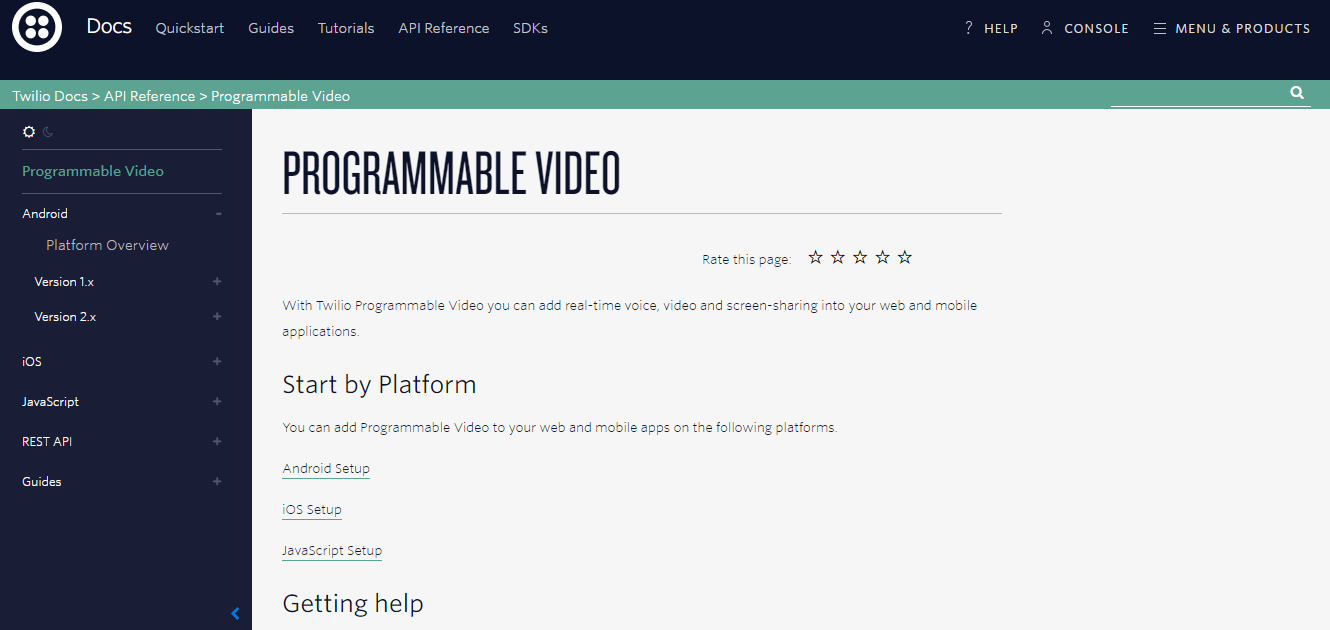Screen dimensions: 1330x630
Task: Select Guides in the sidebar
Action: (42, 482)
